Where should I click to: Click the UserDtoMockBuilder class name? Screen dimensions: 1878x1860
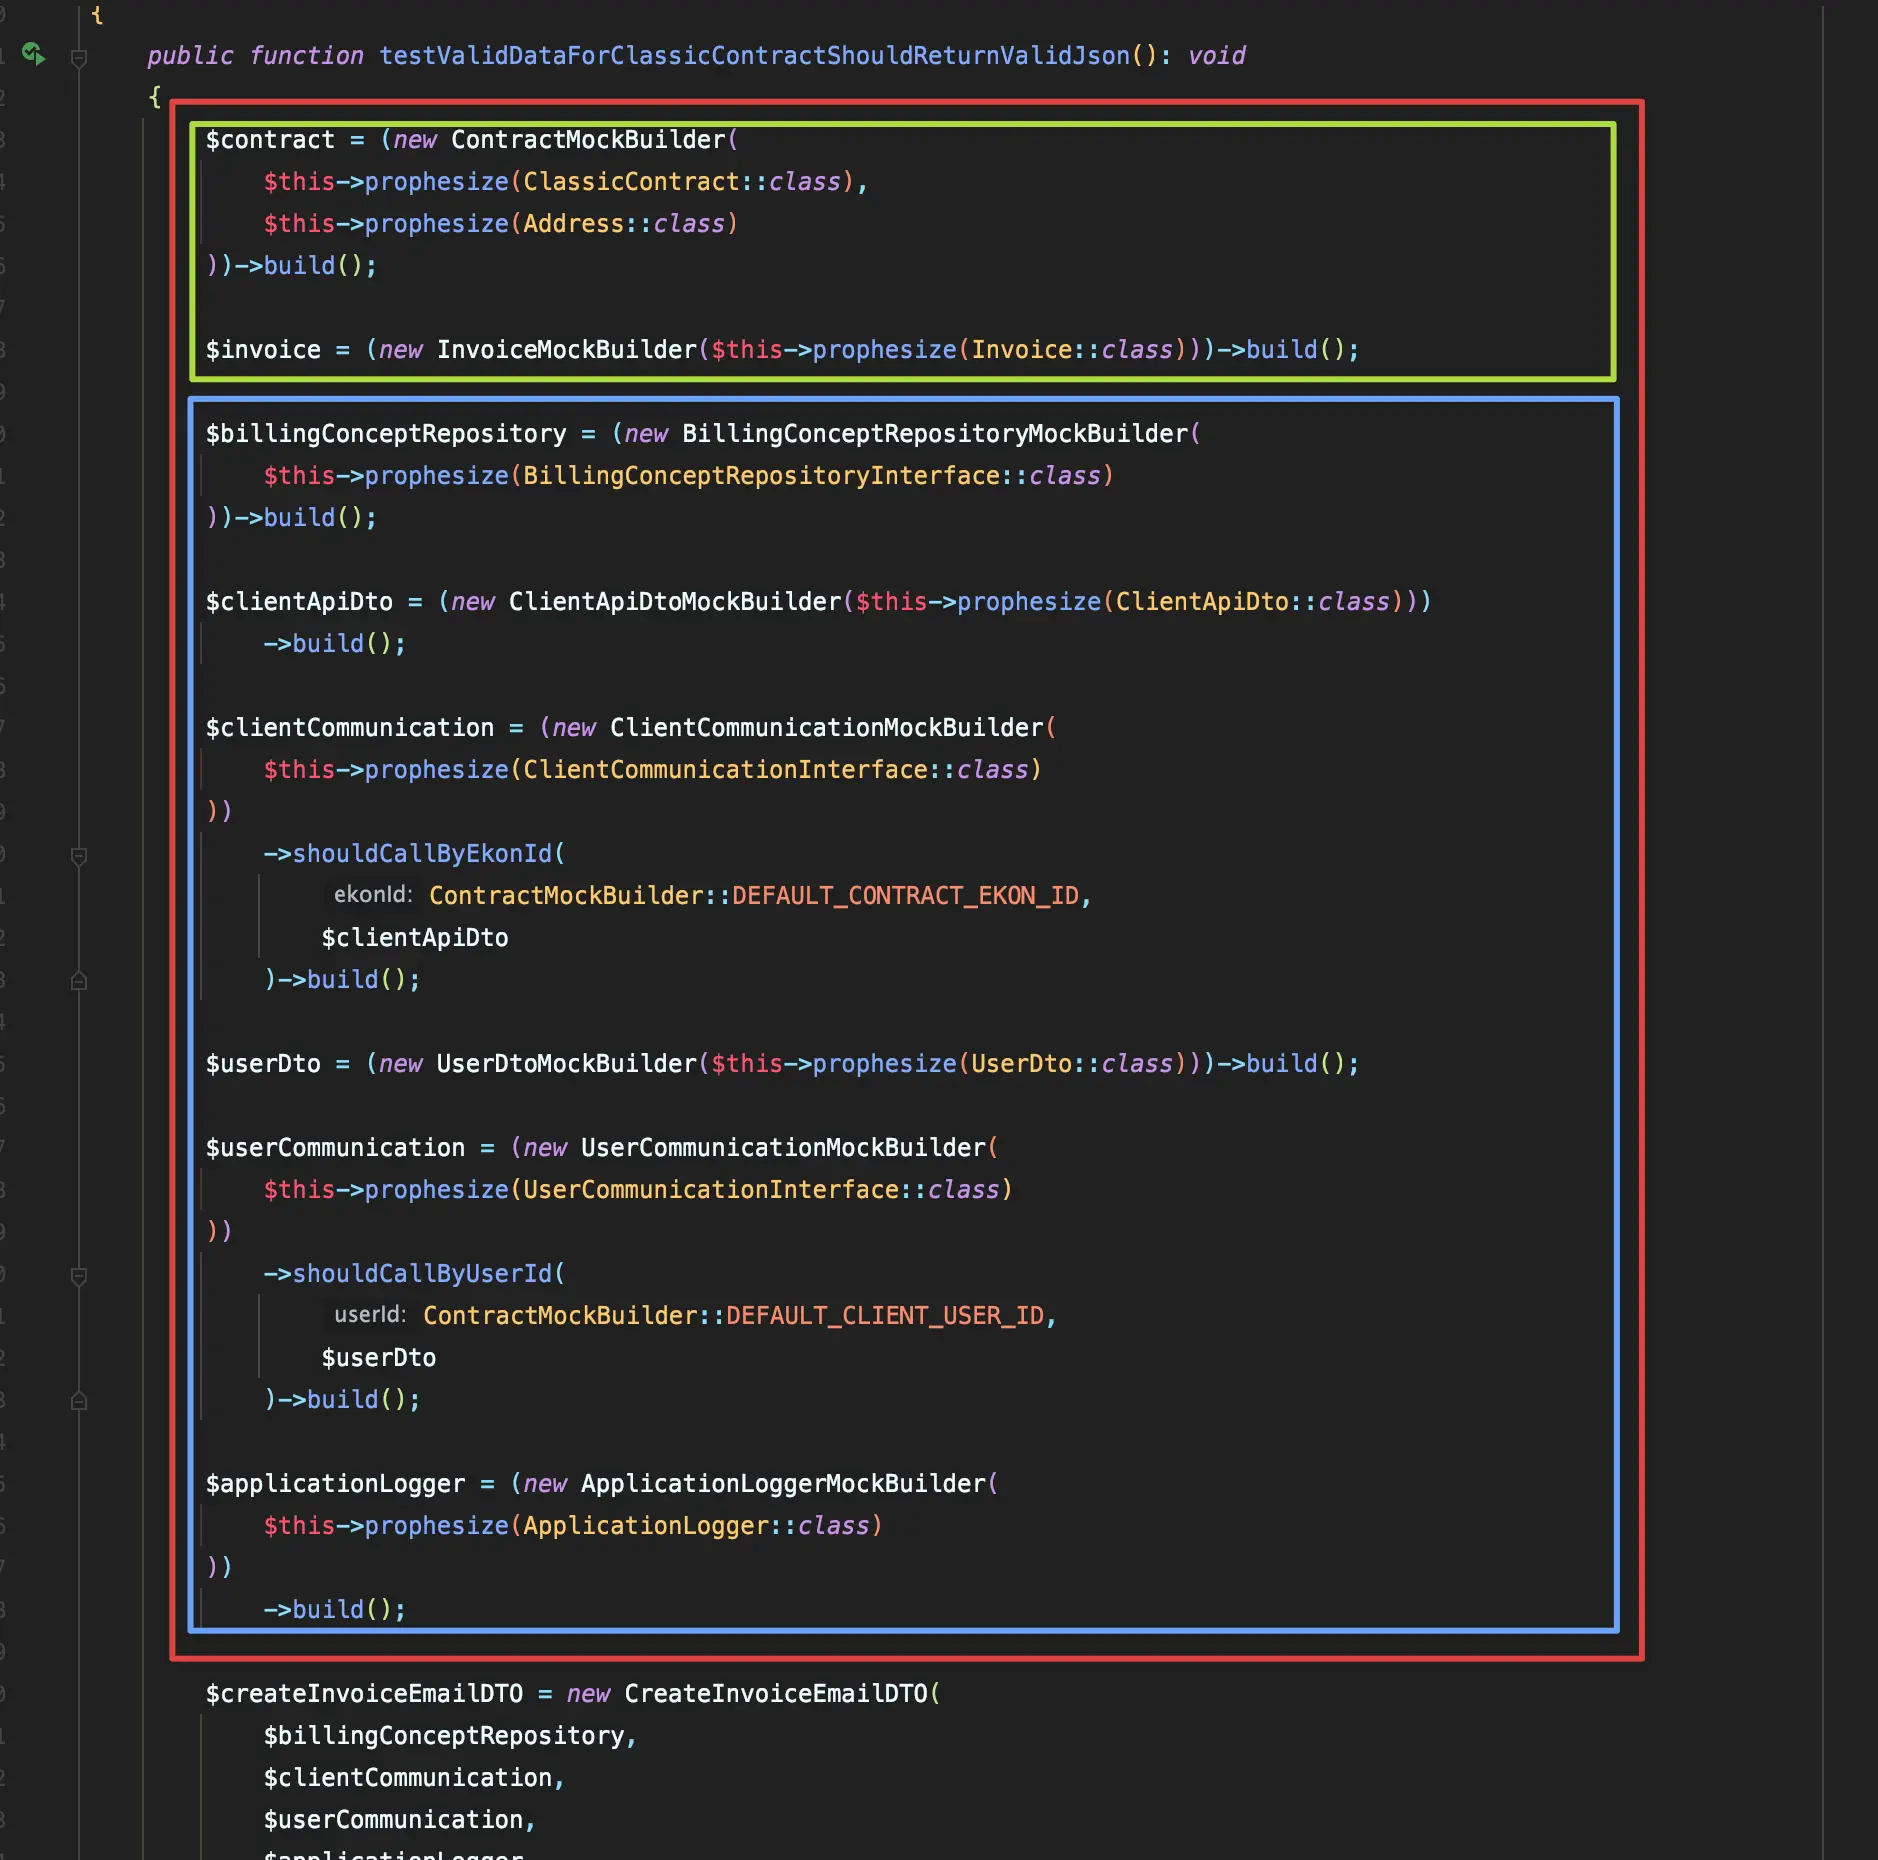(x=566, y=1064)
